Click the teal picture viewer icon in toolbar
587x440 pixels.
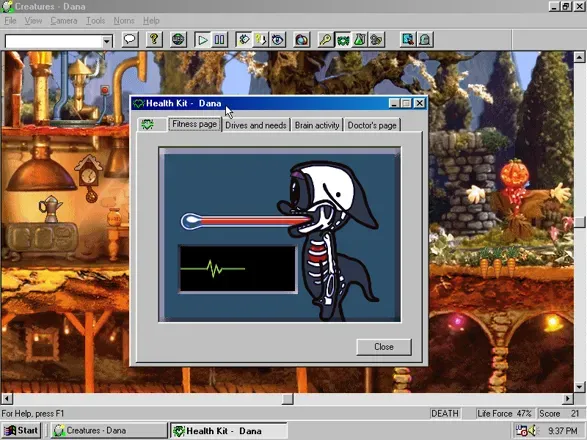(408, 39)
